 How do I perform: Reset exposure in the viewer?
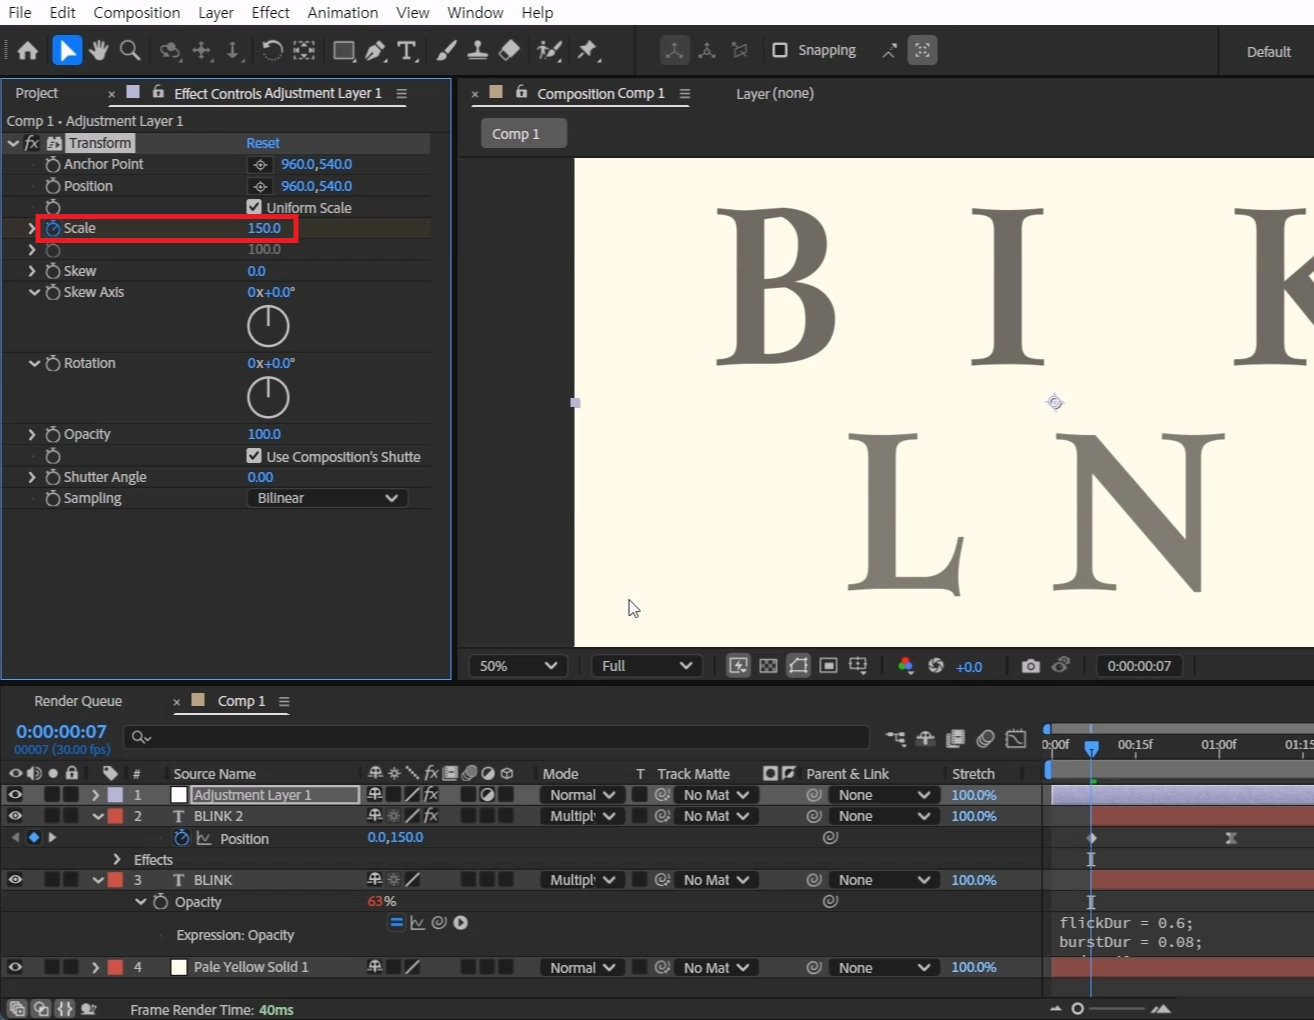pos(936,666)
